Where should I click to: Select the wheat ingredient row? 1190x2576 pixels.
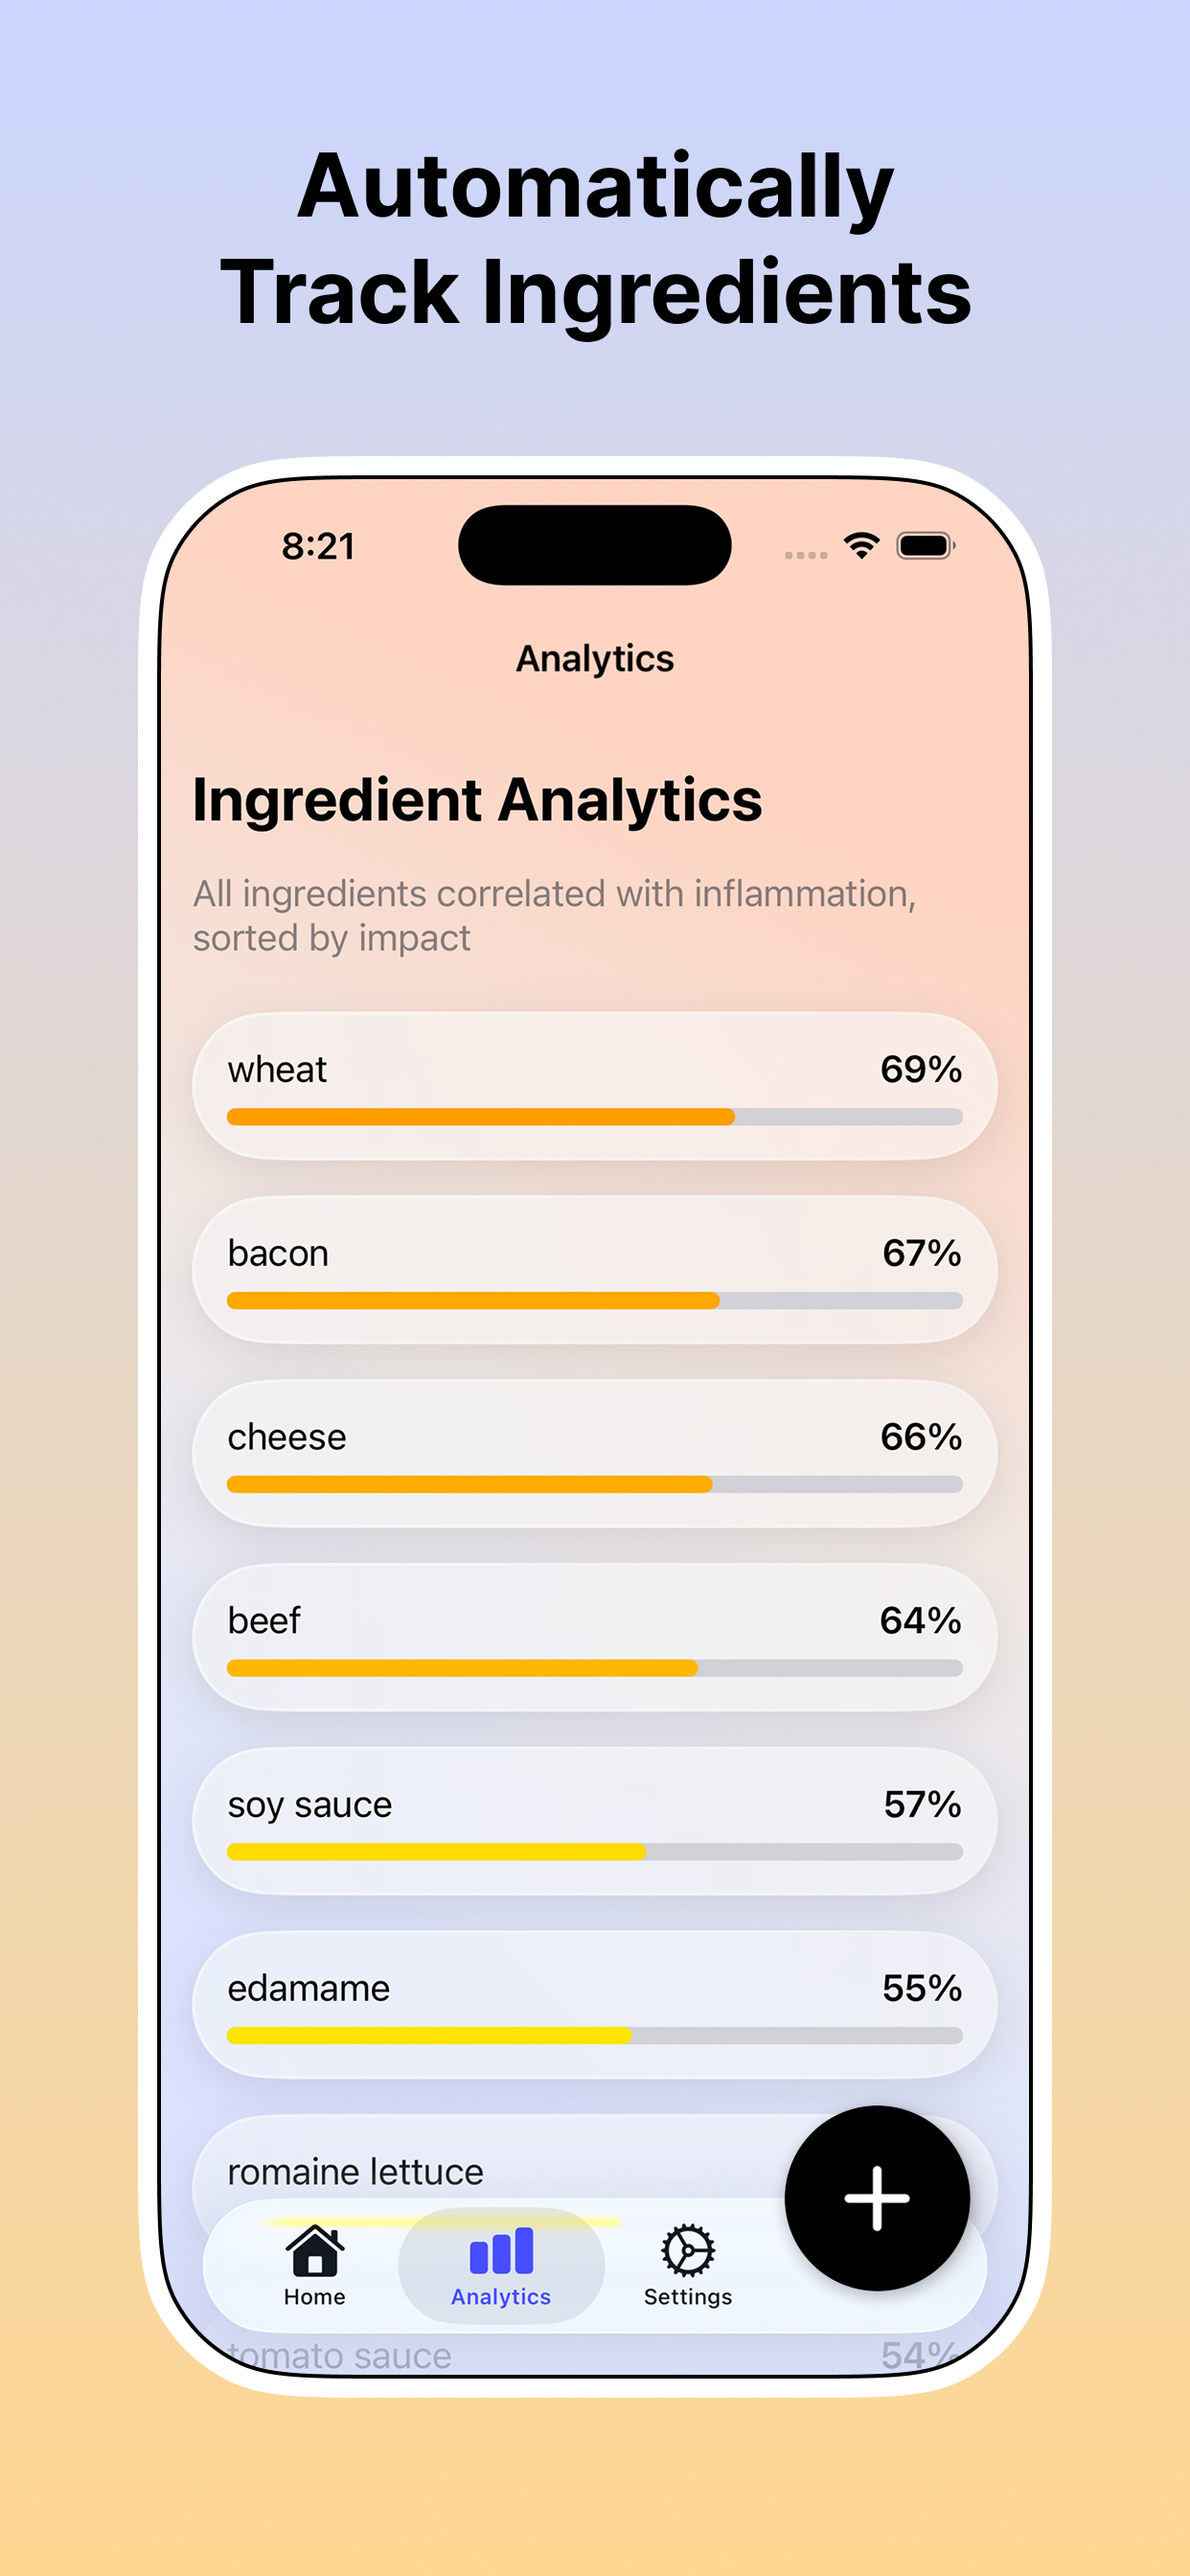(595, 1086)
